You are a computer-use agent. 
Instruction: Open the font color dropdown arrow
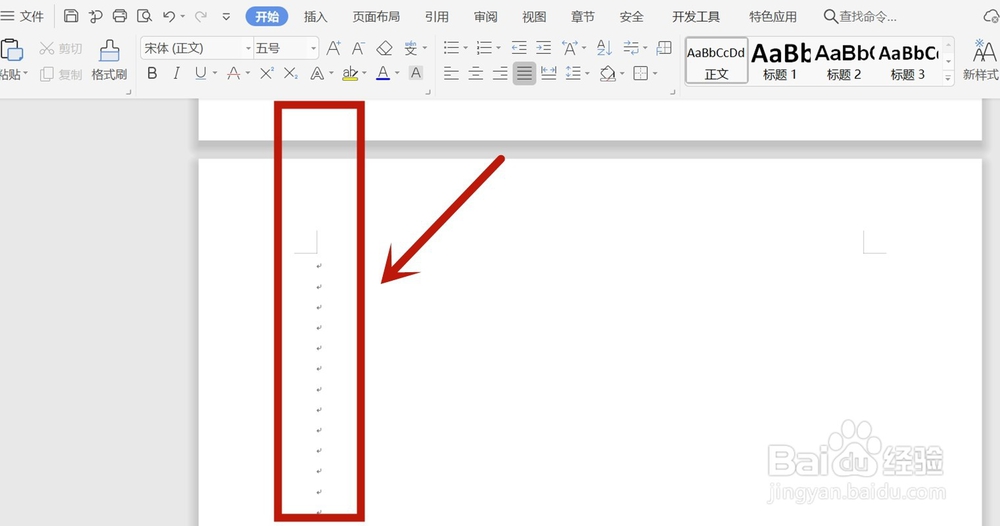coord(397,74)
